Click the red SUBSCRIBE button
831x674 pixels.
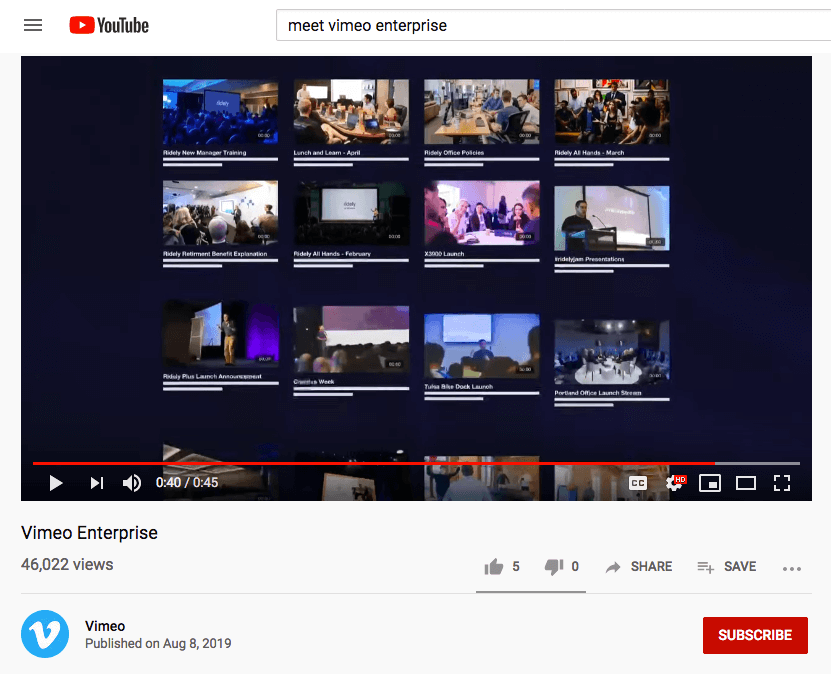(x=755, y=635)
